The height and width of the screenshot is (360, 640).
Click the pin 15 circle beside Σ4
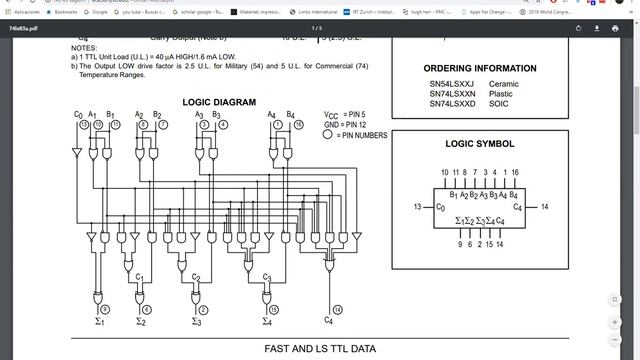coord(273,310)
